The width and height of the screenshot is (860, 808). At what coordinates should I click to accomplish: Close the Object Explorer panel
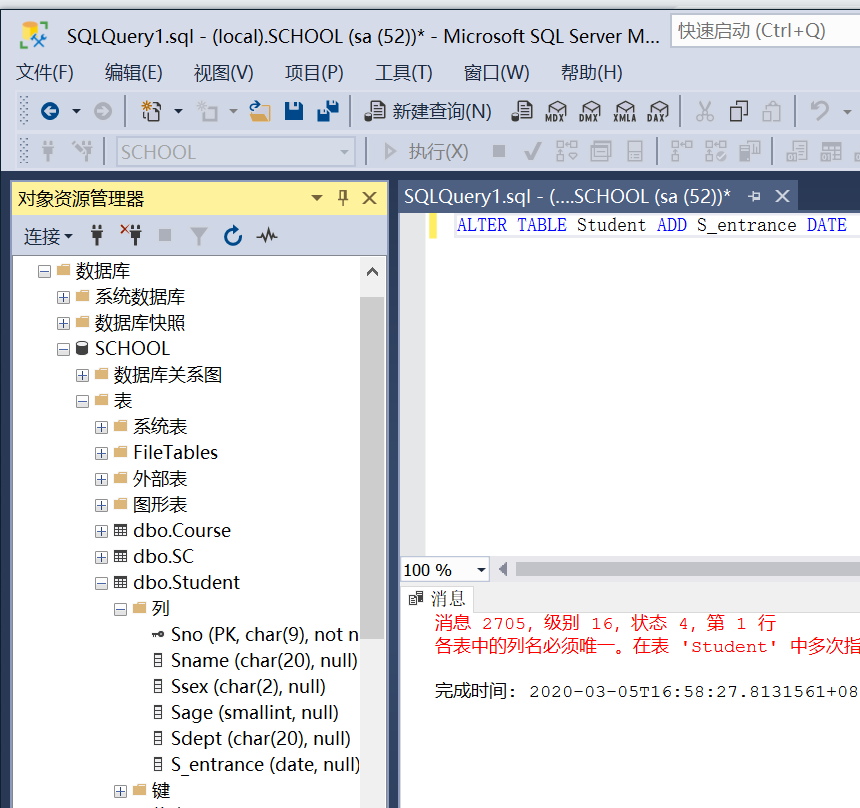coord(370,198)
